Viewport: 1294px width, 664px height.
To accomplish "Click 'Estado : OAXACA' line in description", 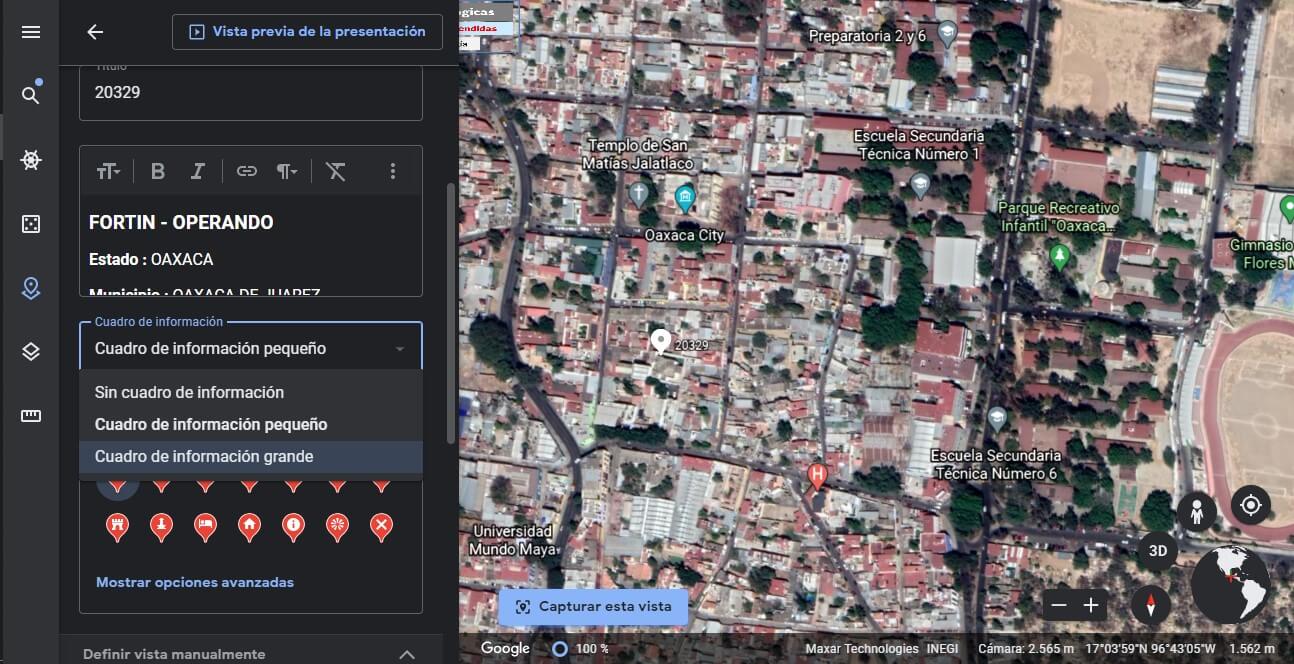I will point(151,259).
